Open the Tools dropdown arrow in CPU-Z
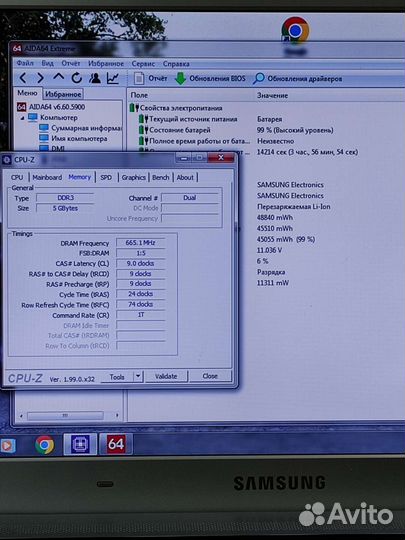The height and width of the screenshot is (540, 405). point(138,376)
